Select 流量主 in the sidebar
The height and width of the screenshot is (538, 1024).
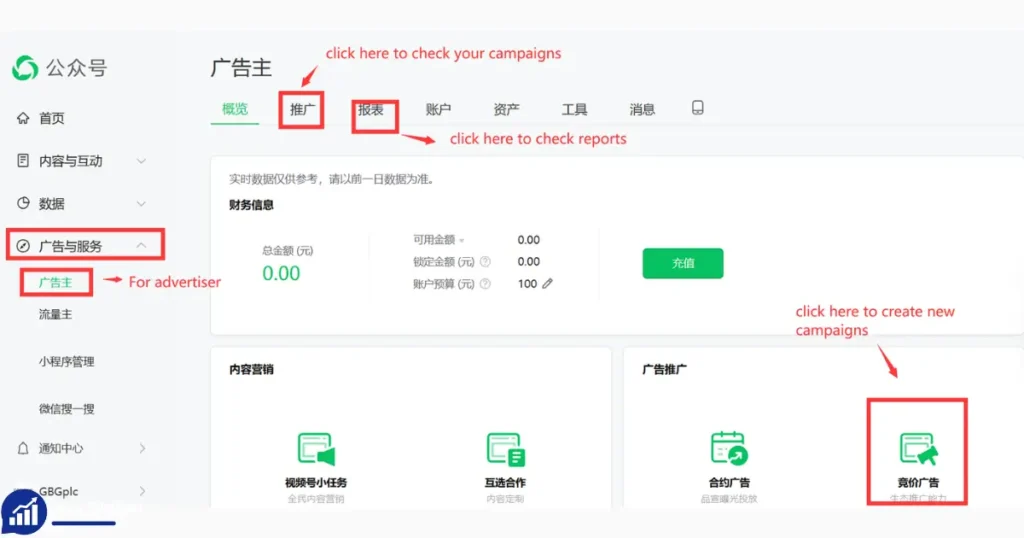(56, 315)
